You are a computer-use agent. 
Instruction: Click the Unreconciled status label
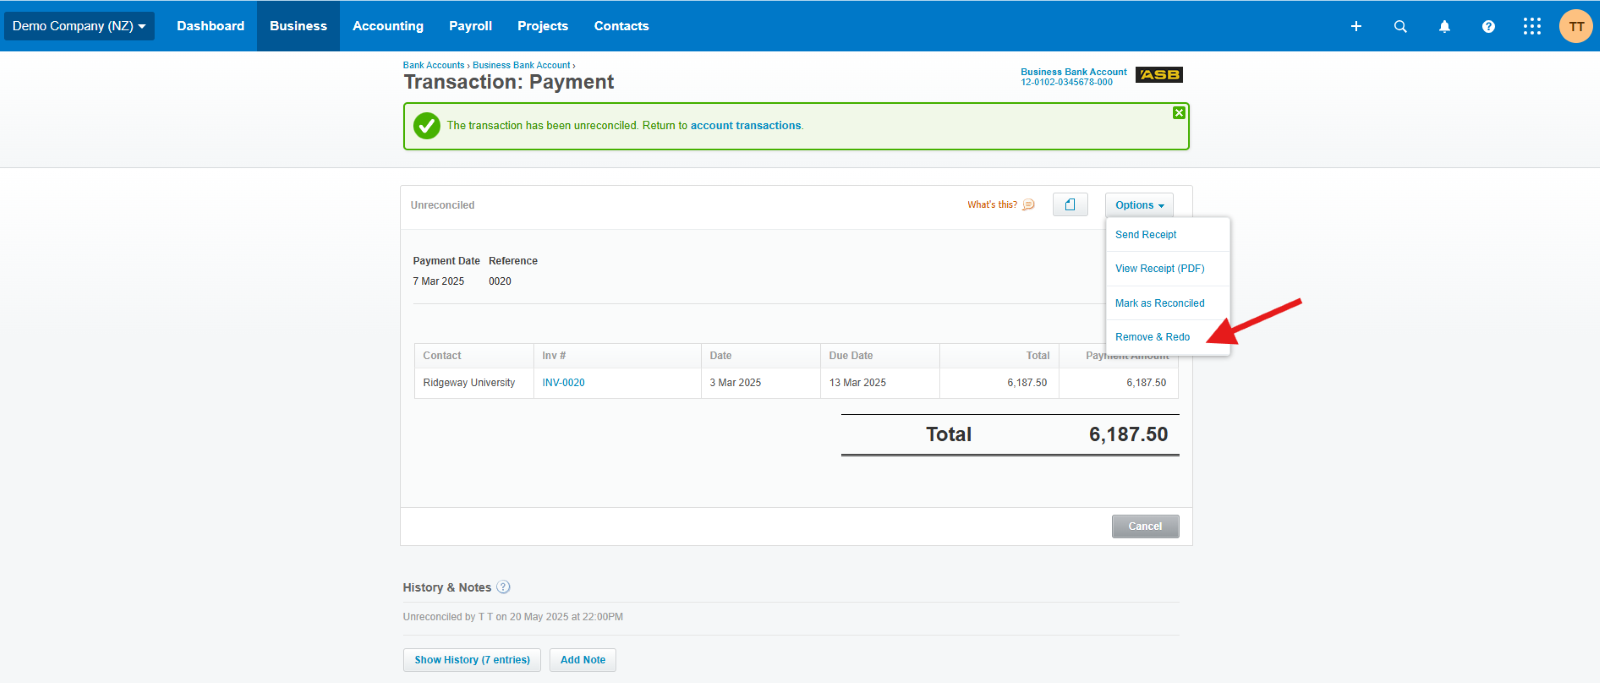pyautogui.click(x=442, y=205)
